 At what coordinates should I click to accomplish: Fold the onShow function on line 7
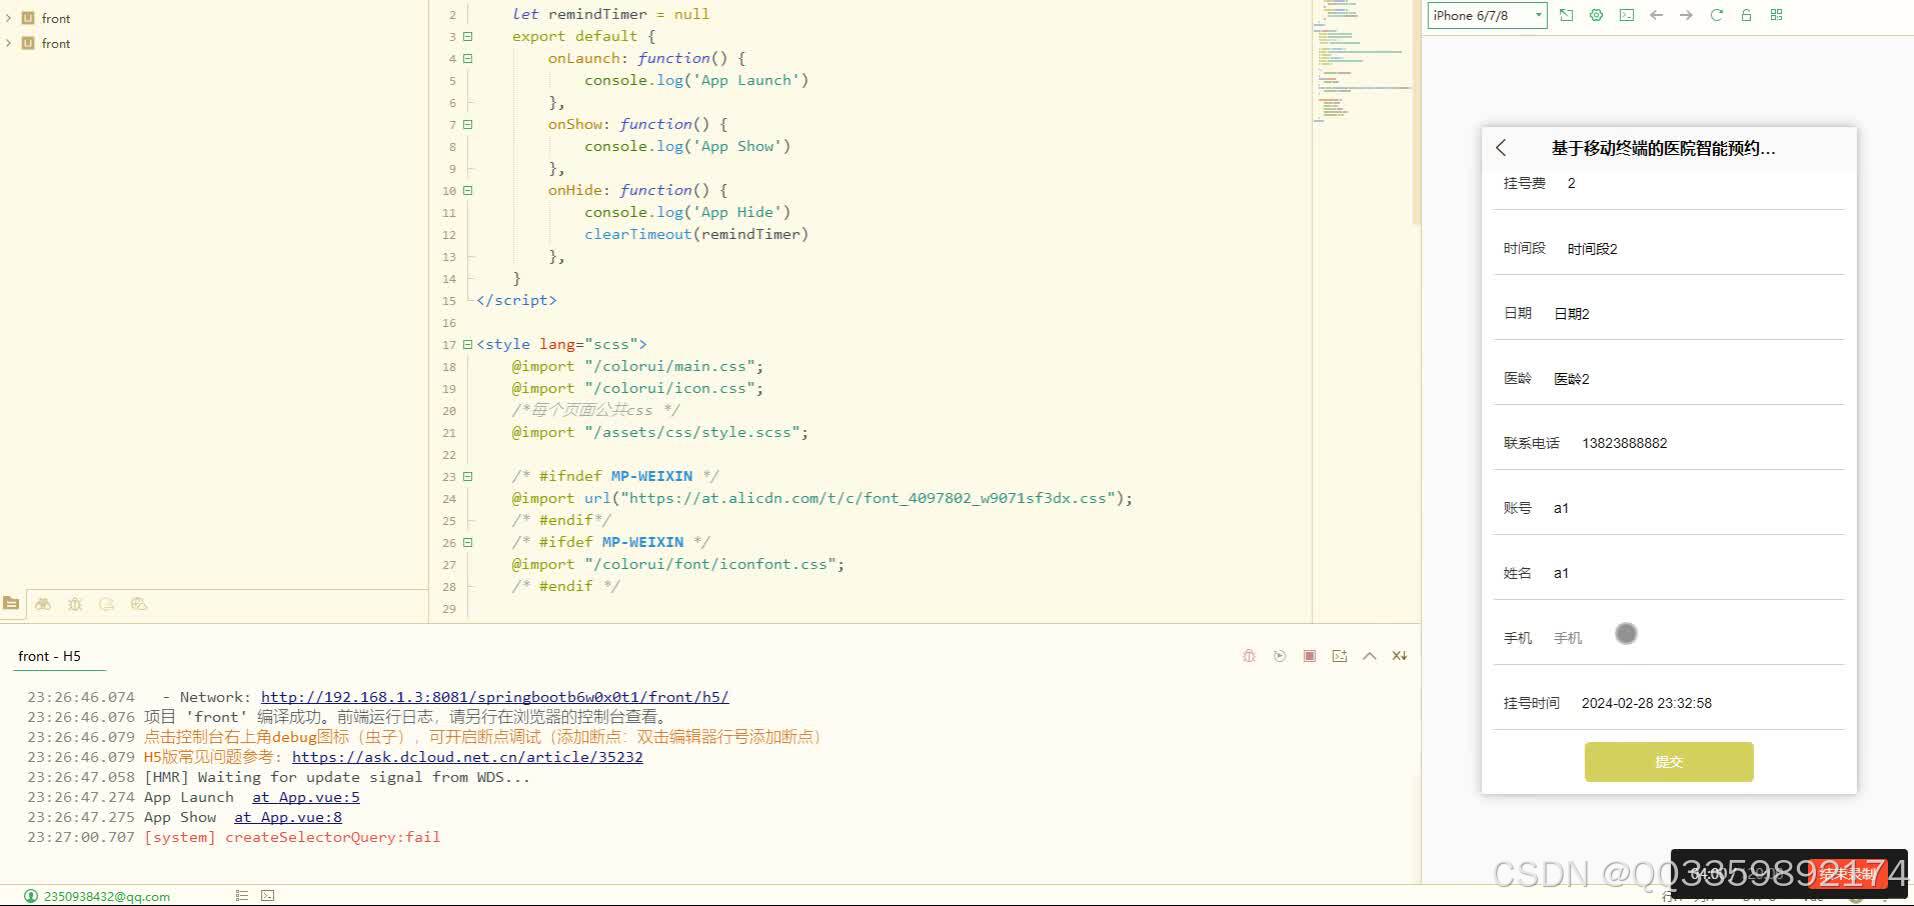click(x=467, y=124)
